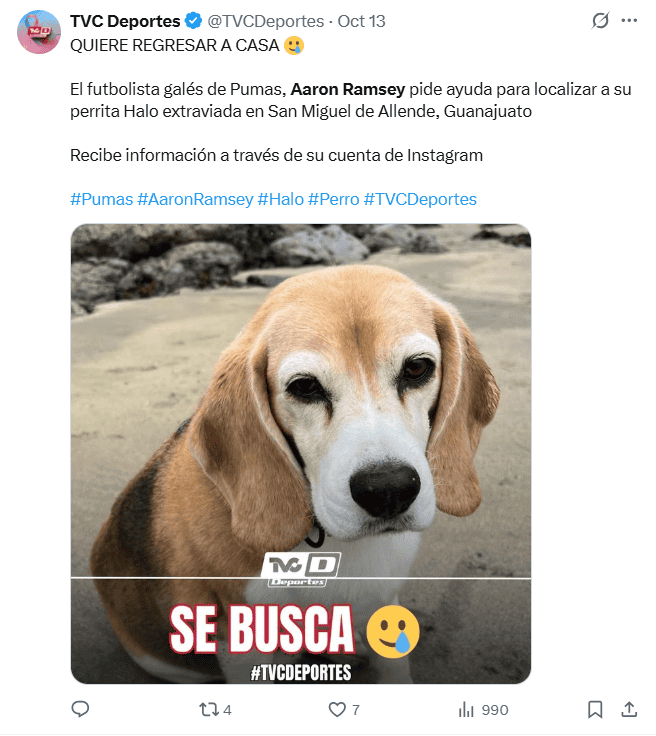Open the three-dot more options menu

click(x=629, y=21)
